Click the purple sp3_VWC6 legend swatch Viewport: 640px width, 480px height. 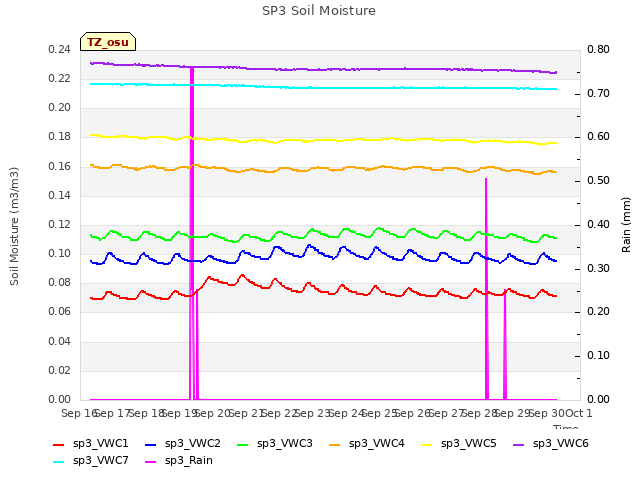pos(519,444)
